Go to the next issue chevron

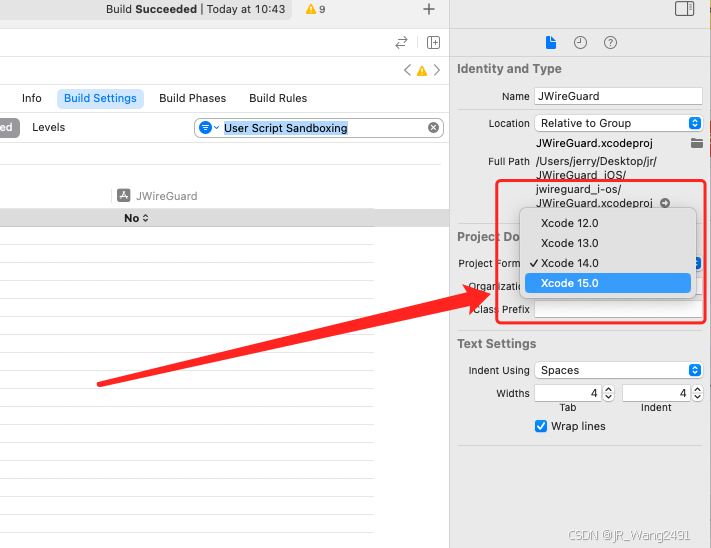[437, 70]
